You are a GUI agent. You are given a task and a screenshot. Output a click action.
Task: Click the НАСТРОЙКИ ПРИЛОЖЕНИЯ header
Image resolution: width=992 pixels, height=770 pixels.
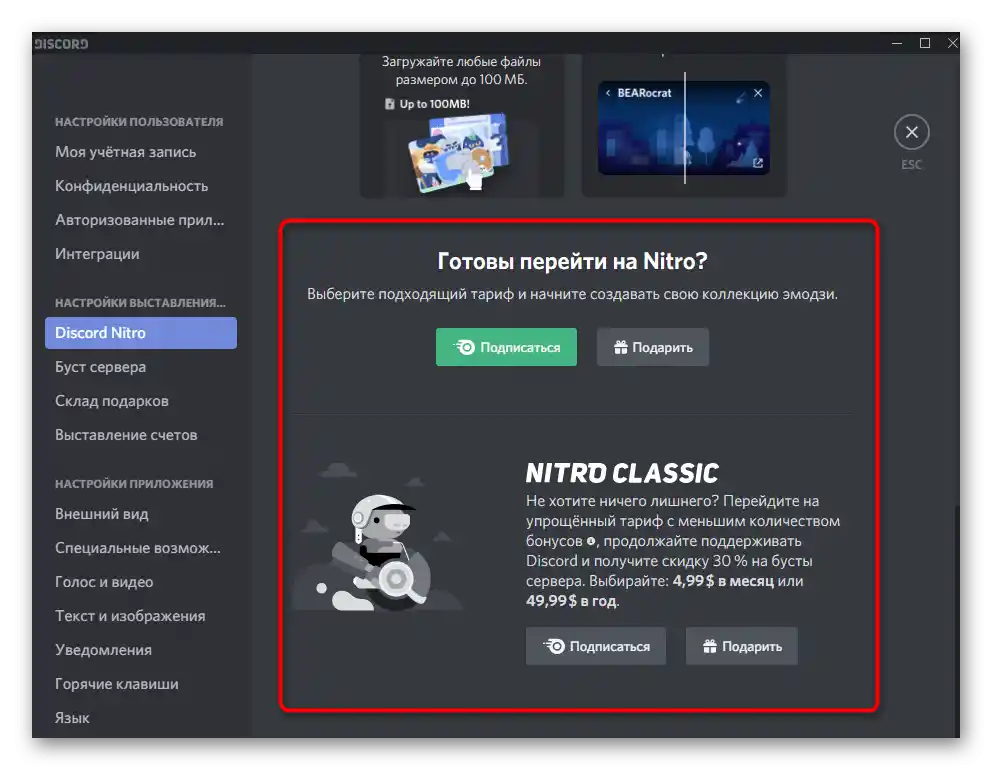click(x=134, y=483)
